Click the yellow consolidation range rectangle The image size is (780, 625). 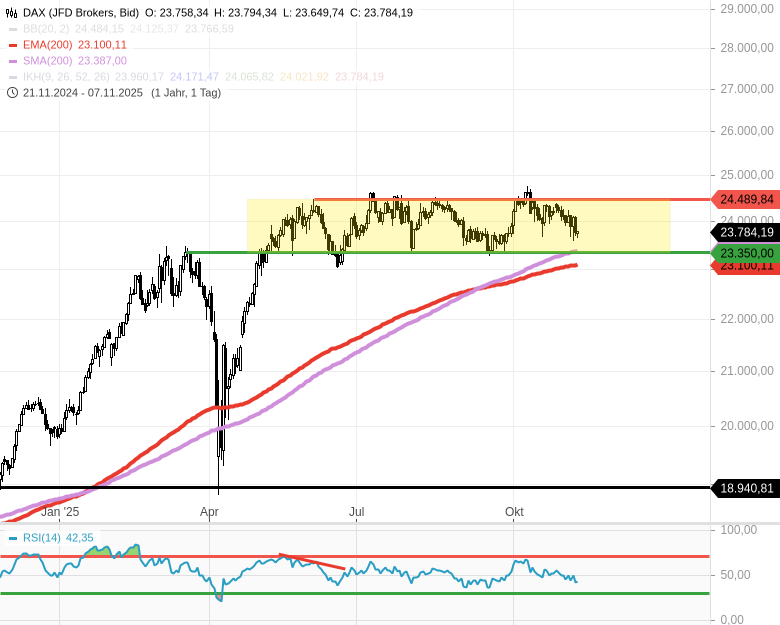point(620,226)
